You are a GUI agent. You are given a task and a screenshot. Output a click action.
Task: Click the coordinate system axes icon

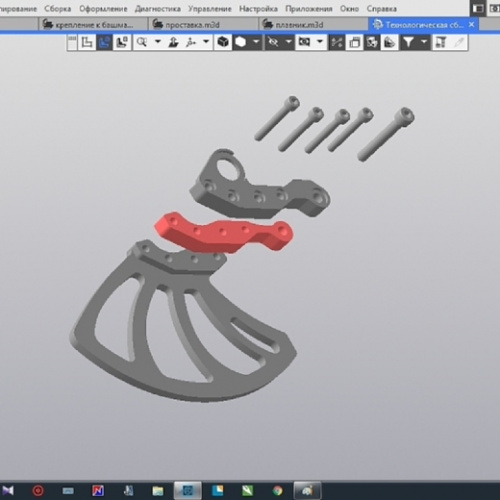191,42
